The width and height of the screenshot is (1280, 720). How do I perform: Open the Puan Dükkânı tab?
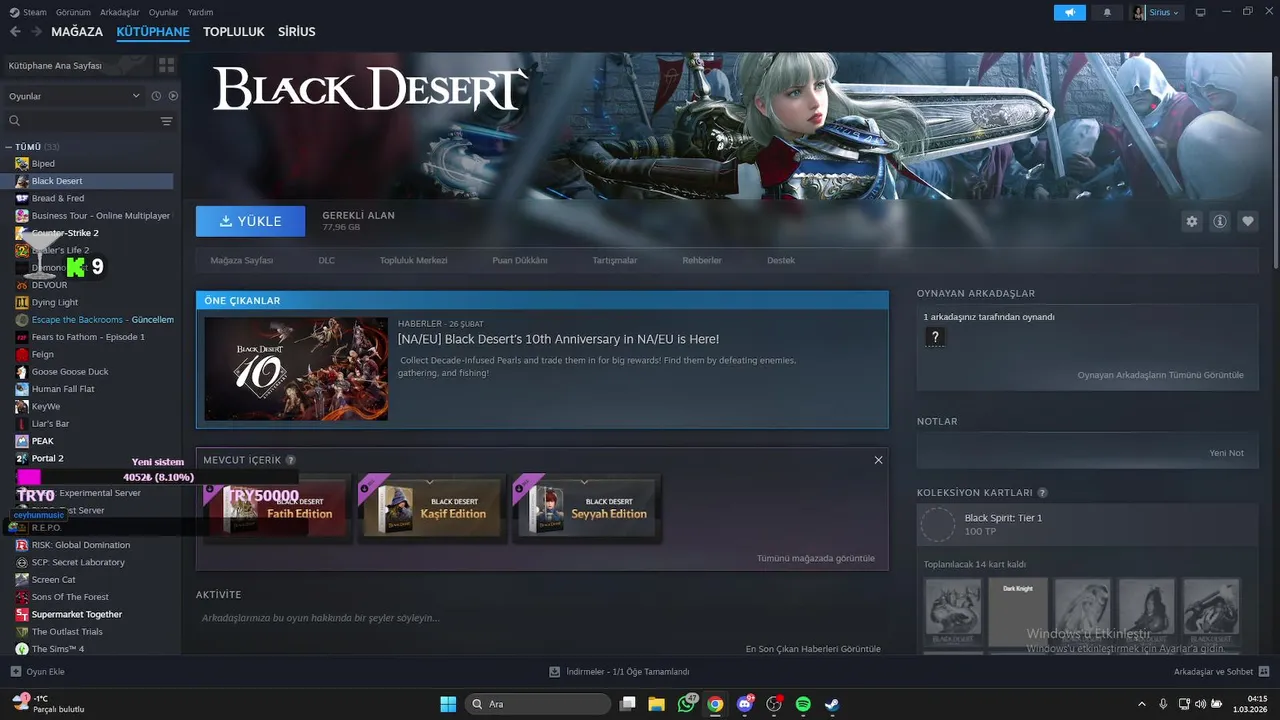[520, 260]
